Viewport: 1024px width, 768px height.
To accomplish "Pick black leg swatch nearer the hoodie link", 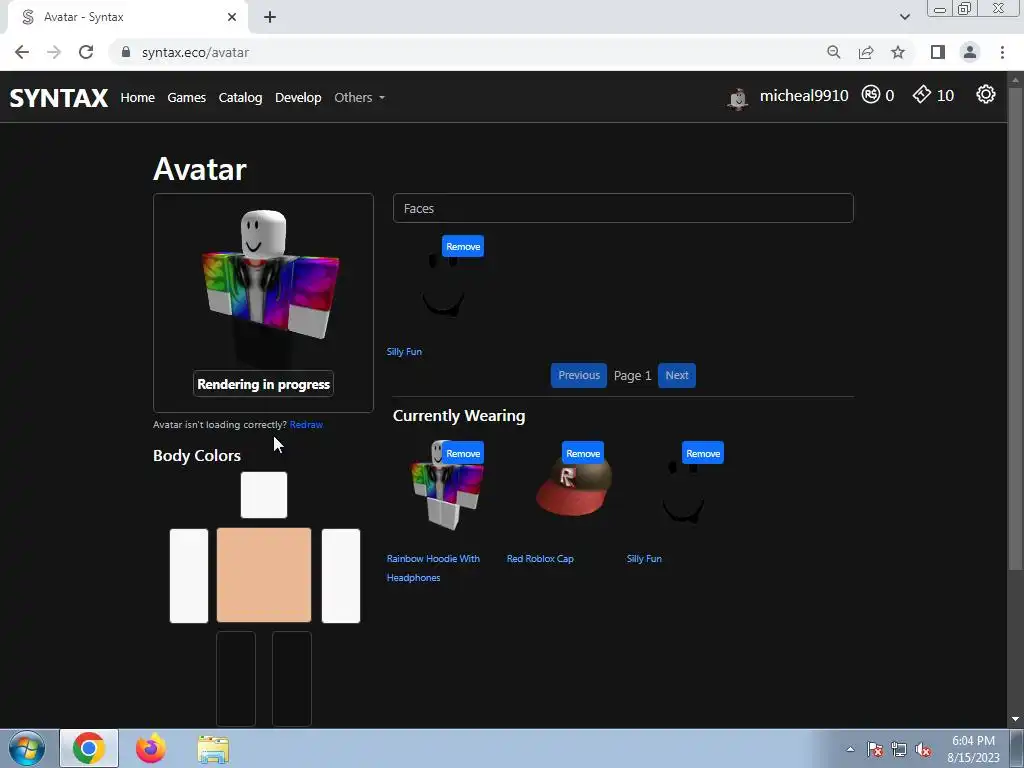I will coord(292,679).
